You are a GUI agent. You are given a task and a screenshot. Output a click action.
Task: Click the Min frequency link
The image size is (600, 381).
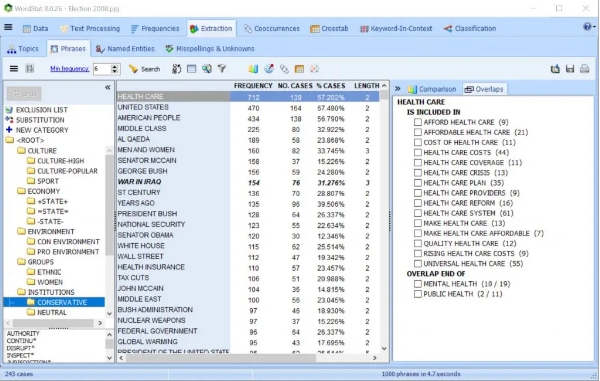coord(70,69)
